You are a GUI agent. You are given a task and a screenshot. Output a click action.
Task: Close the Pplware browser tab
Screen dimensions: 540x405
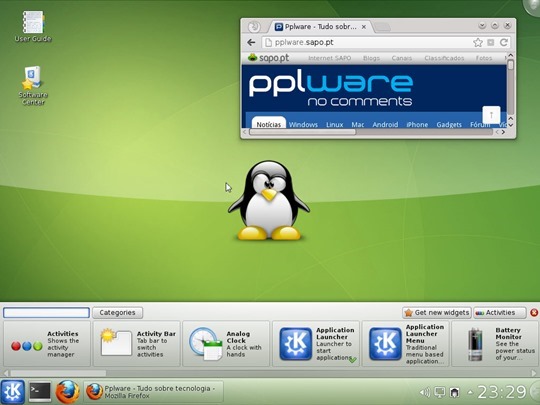click(364, 27)
